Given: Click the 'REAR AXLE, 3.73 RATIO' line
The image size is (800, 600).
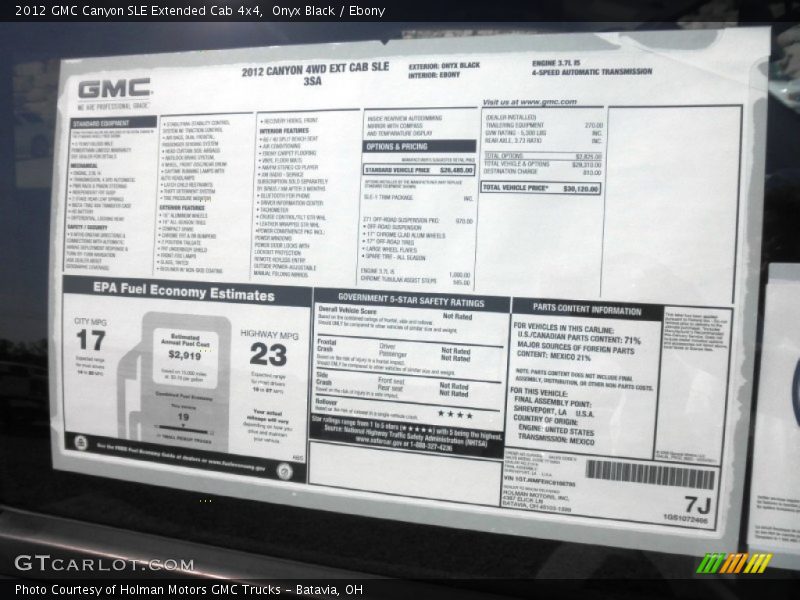Looking at the screenshot, I should (x=543, y=141).
